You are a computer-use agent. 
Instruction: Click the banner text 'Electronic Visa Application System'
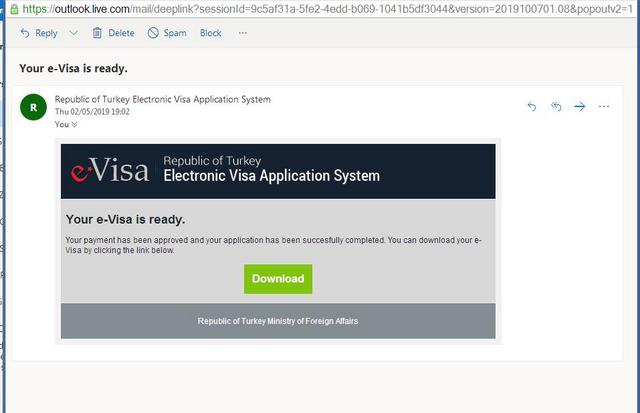pyautogui.click(x=271, y=176)
